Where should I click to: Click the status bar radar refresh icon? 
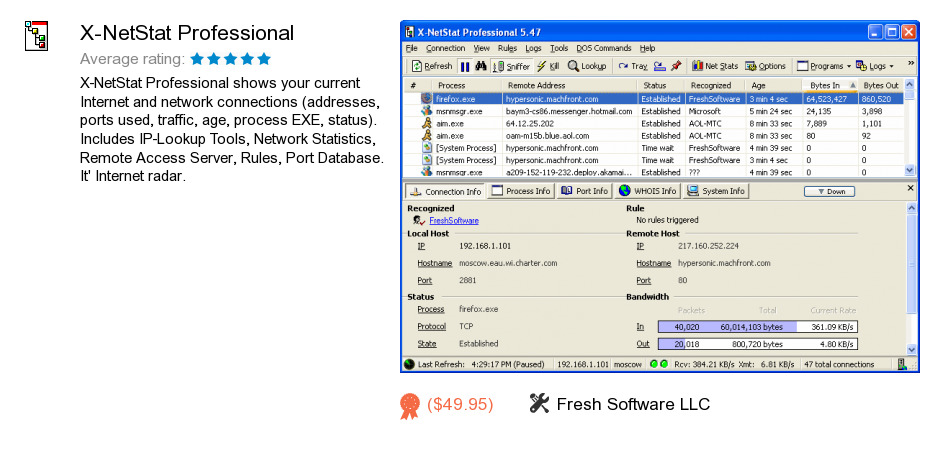click(x=409, y=364)
